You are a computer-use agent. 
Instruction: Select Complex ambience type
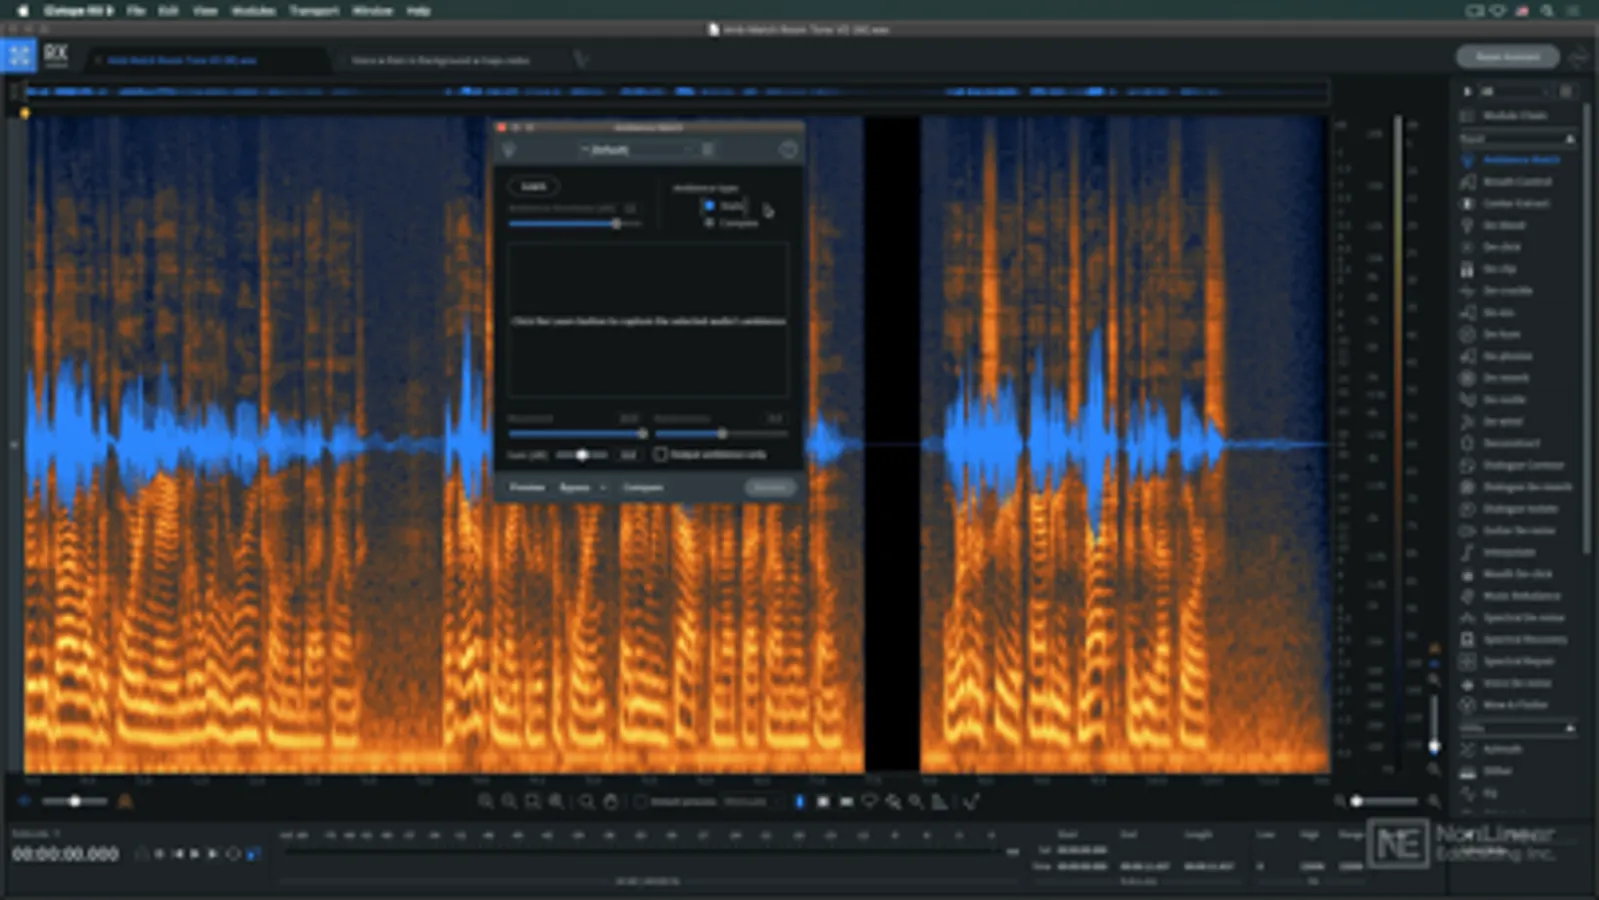[x=709, y=223]
